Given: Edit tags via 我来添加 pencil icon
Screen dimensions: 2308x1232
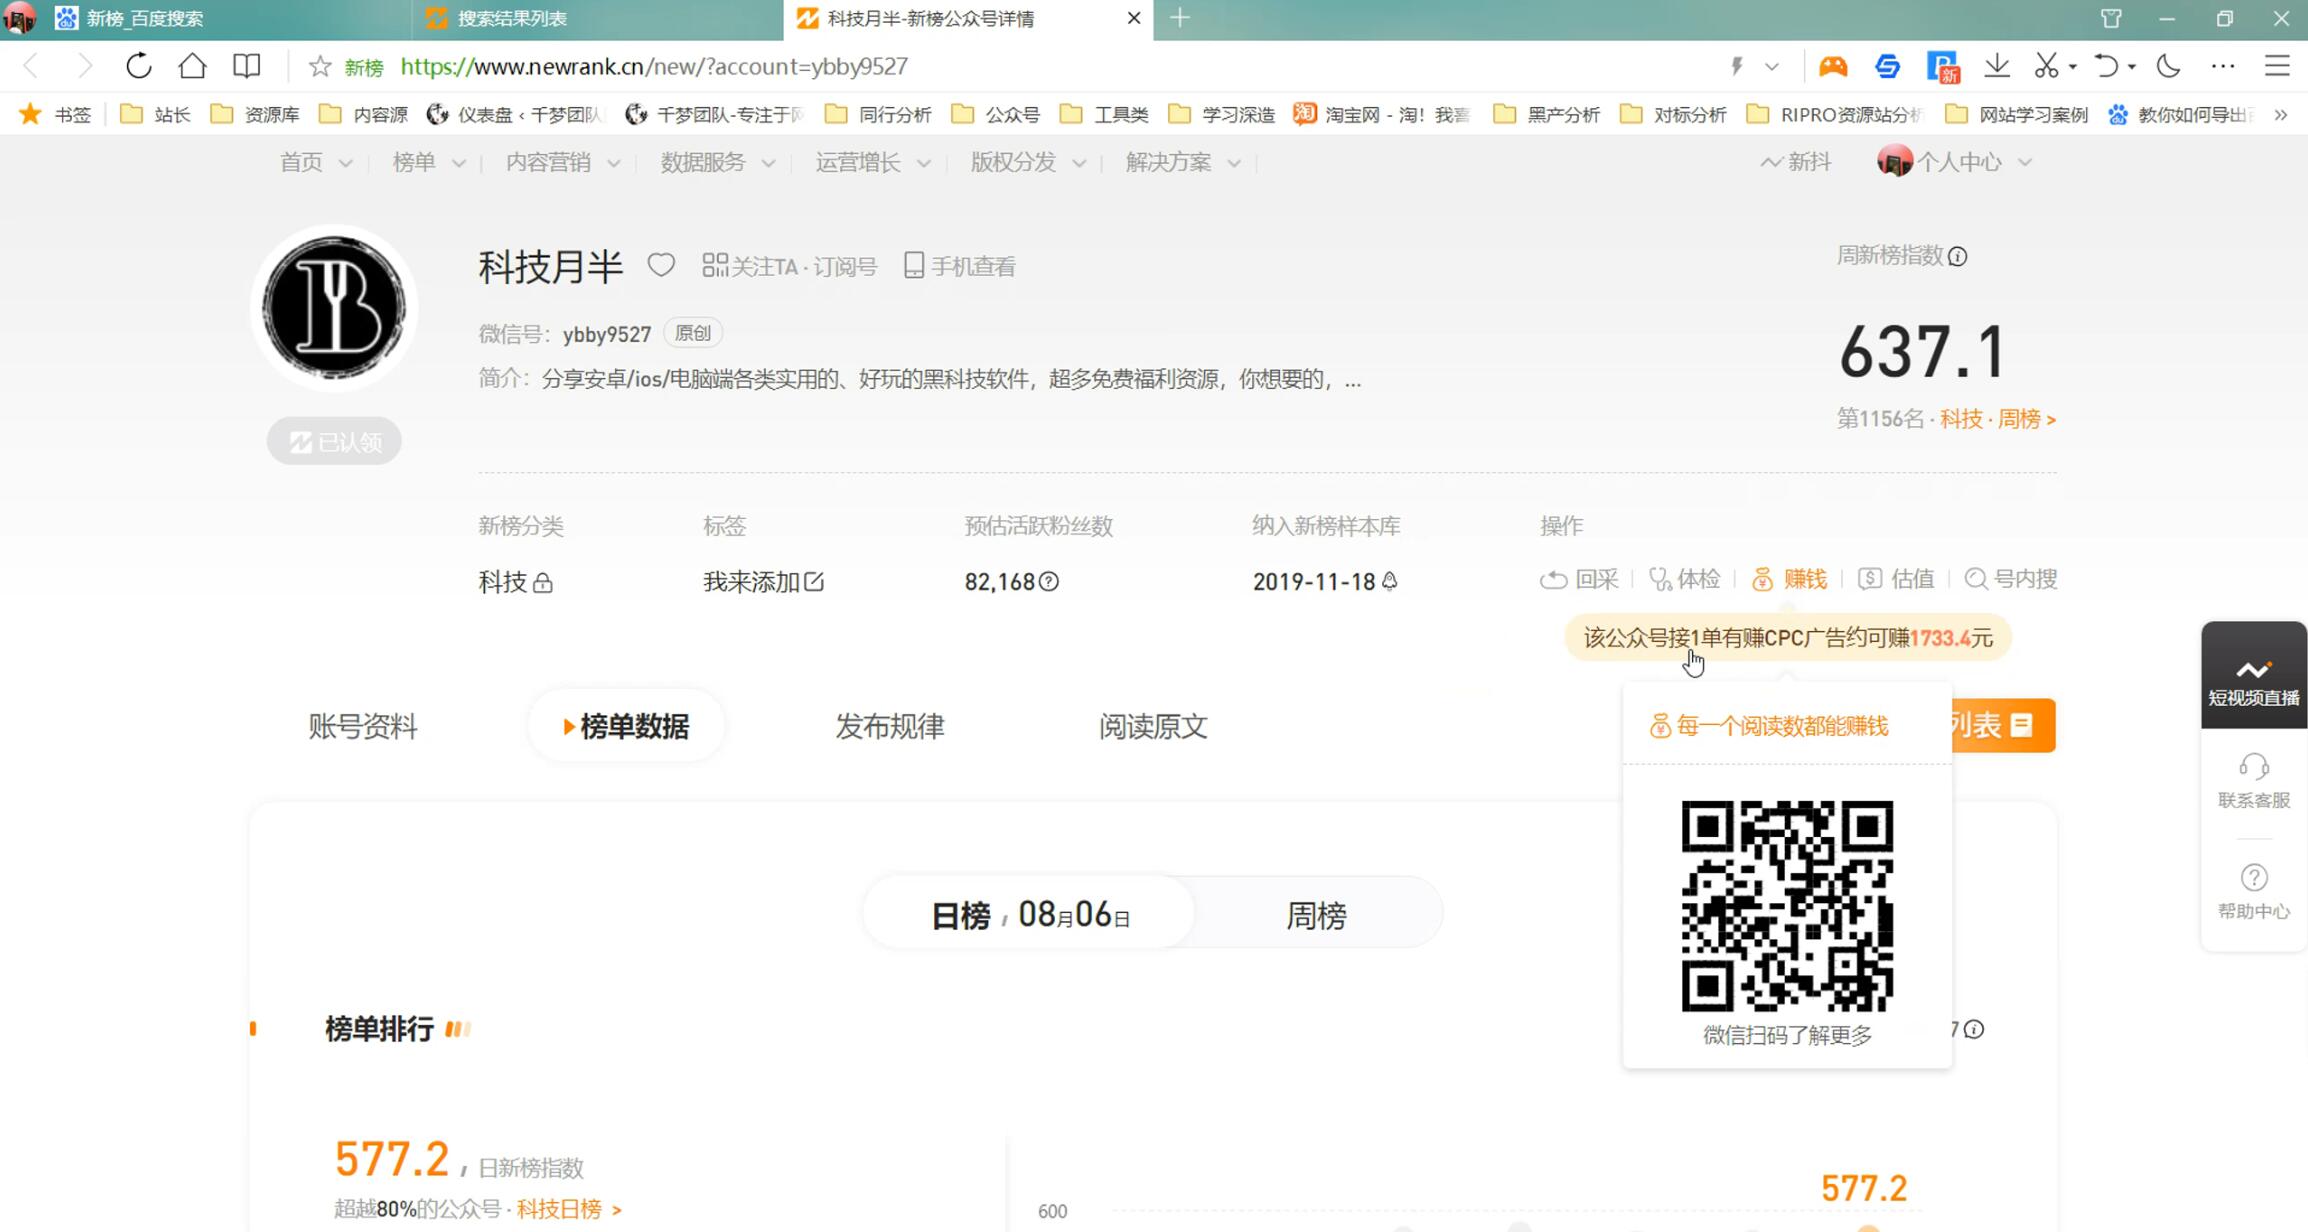Looking at the screenshot, I should click(x=814, y=581).
